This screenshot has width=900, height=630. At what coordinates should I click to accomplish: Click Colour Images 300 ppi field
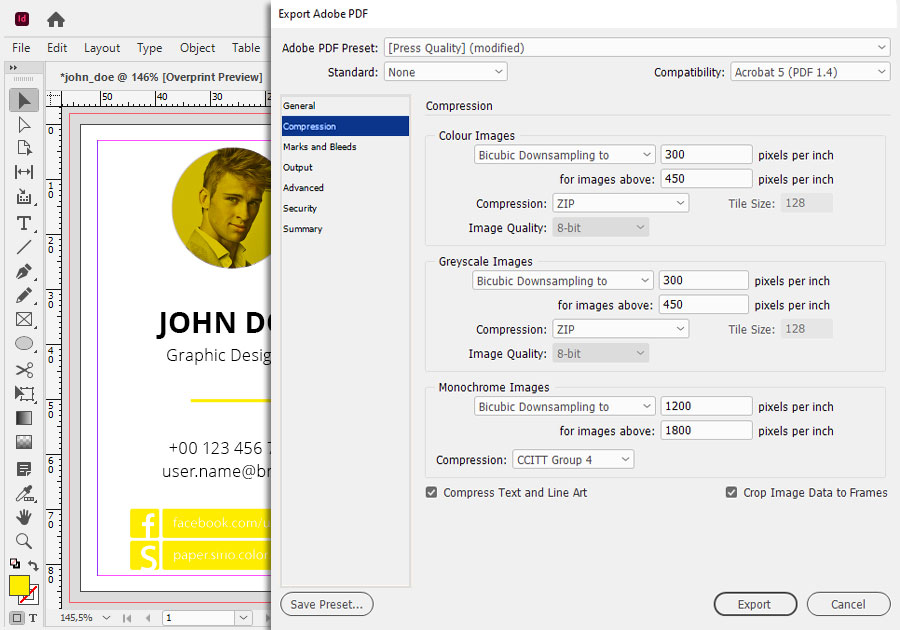pyautogui.click(x=706, y=154)
